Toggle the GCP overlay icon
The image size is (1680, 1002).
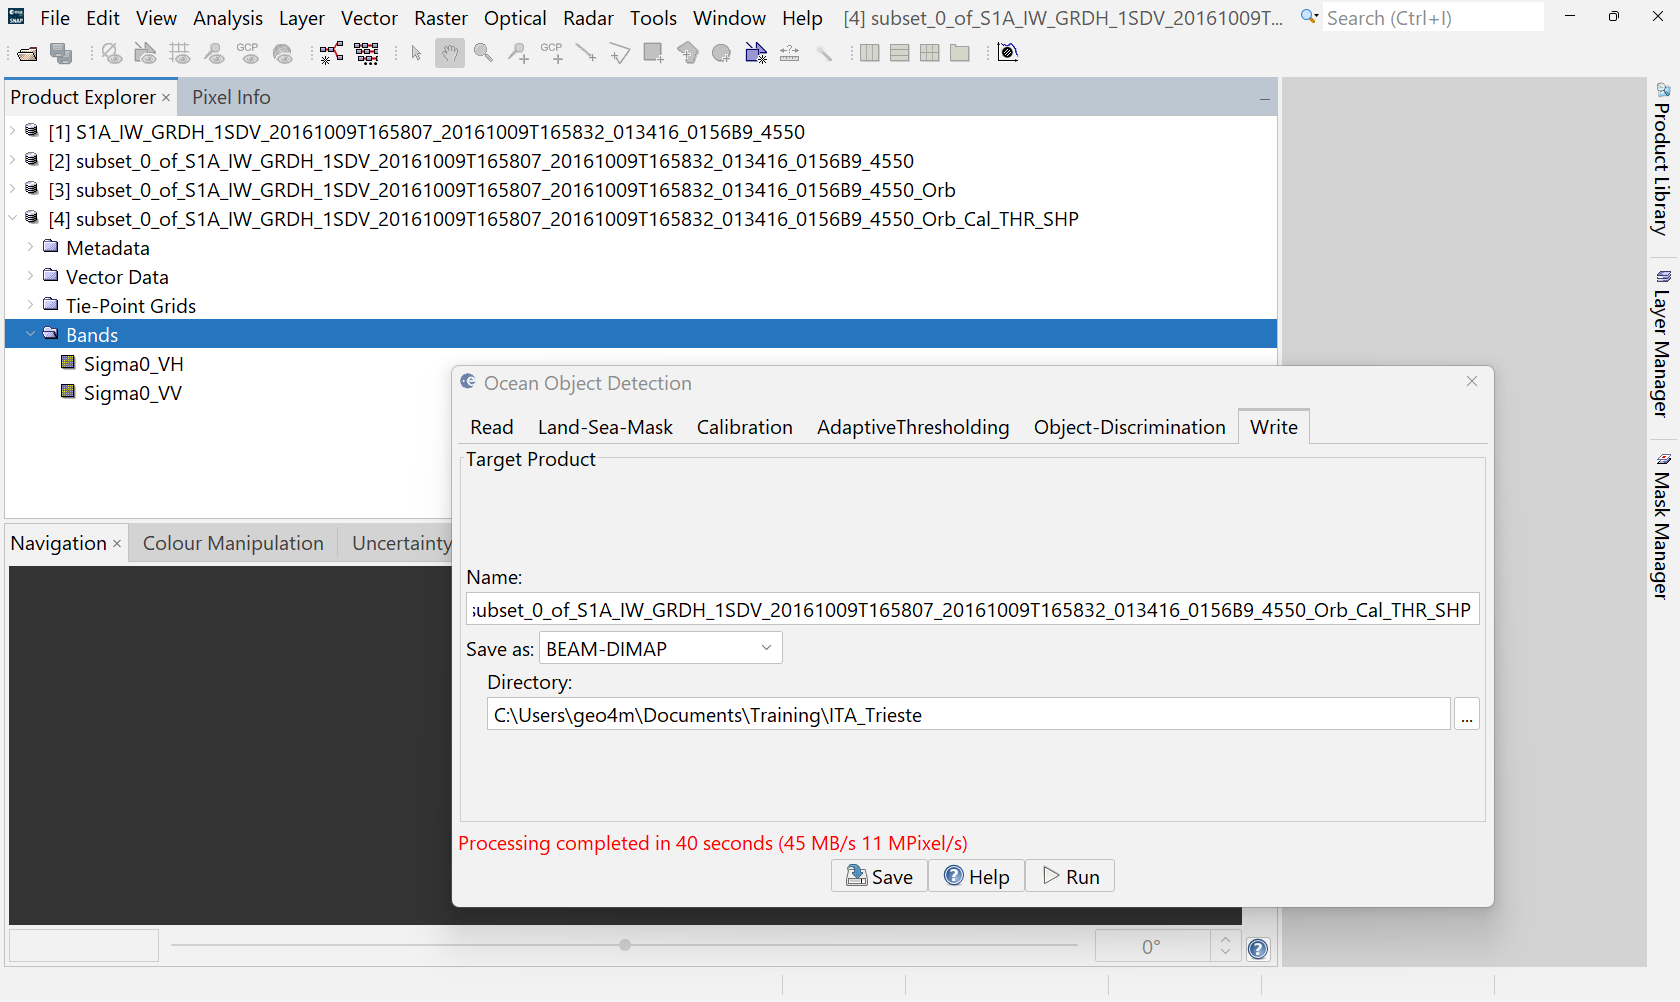pyautogui.click(x=248, y=54)
